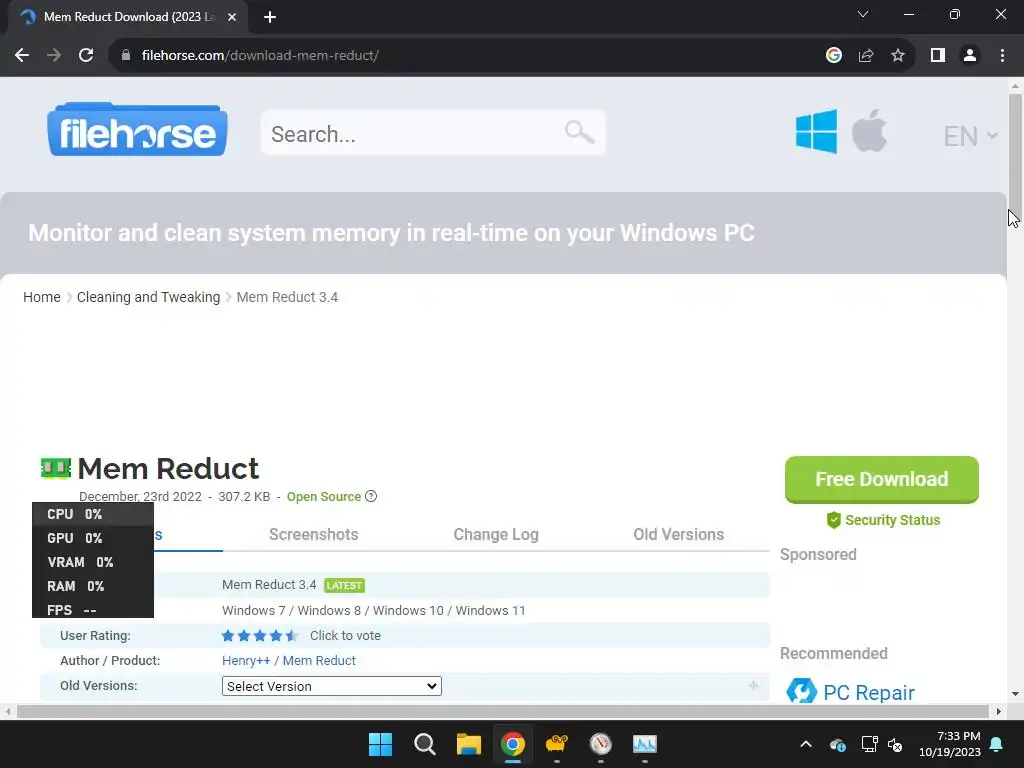Switch to Windows software section icon
Screen dimensions: 1024x768
tap(816, 131)
